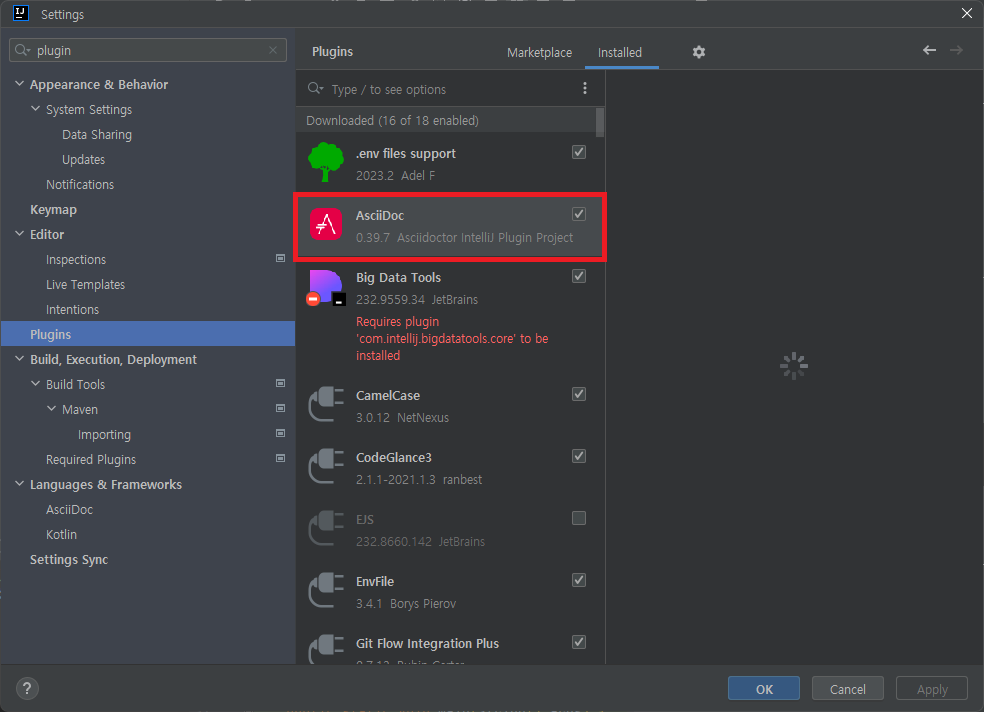Uncheck the CodeGlance3 plugin checkbox
This screenshot has width=984, height=712.
pos(579,456)
